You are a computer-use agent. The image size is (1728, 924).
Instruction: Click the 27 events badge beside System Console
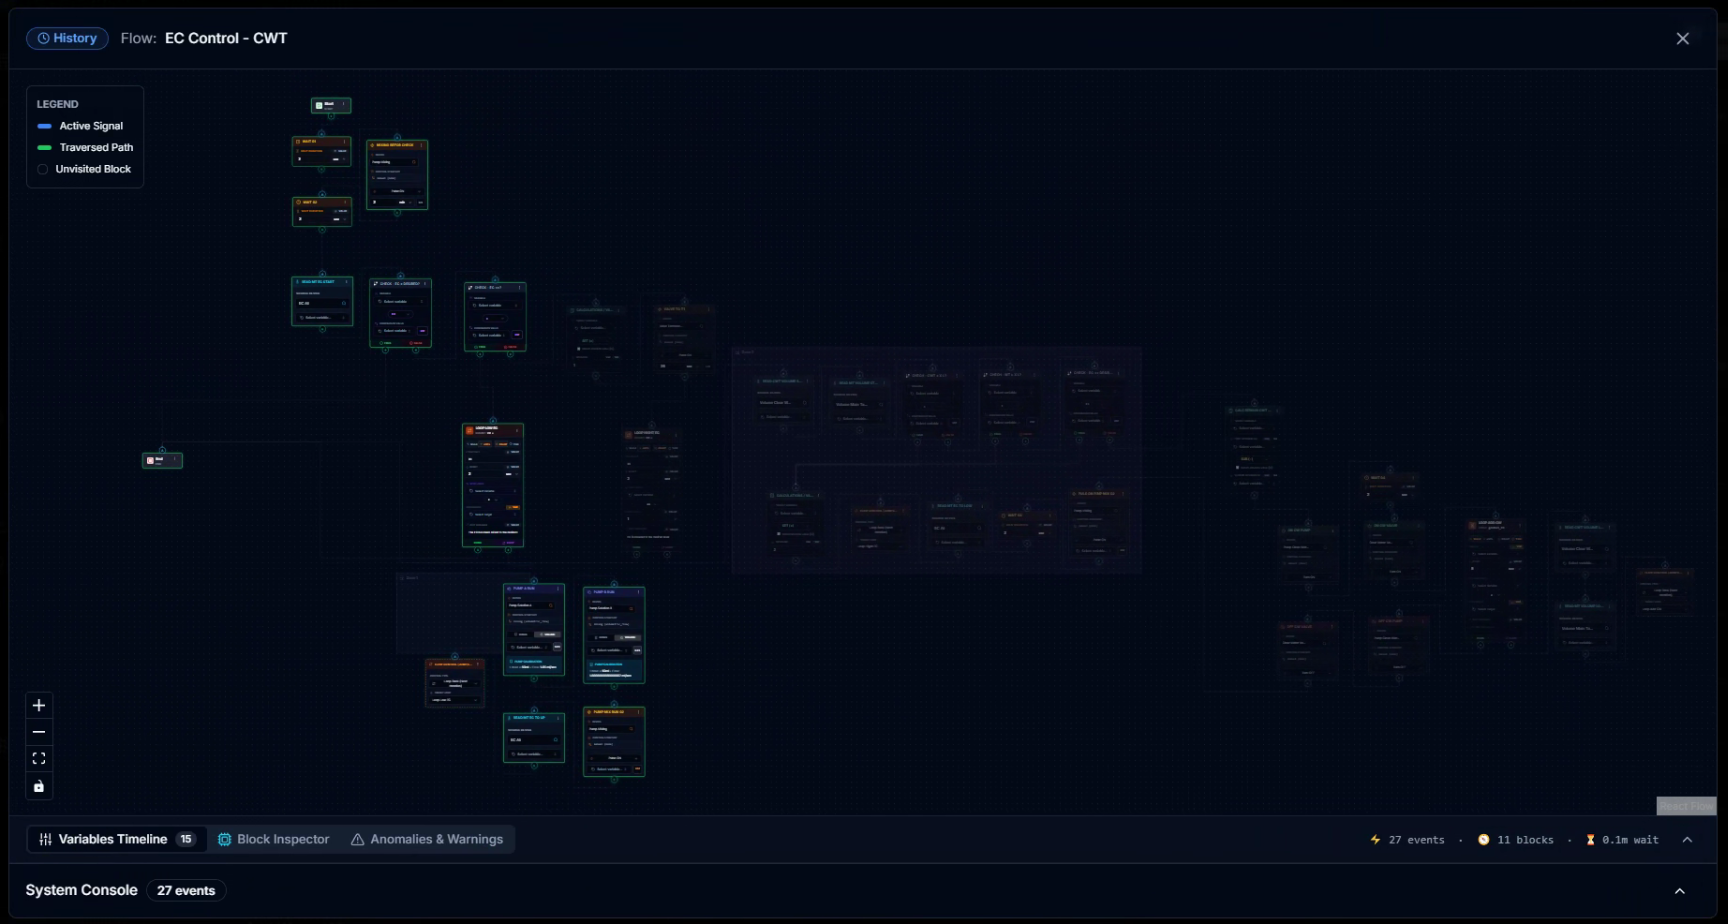pyautogui.click(x=186, y=891)
